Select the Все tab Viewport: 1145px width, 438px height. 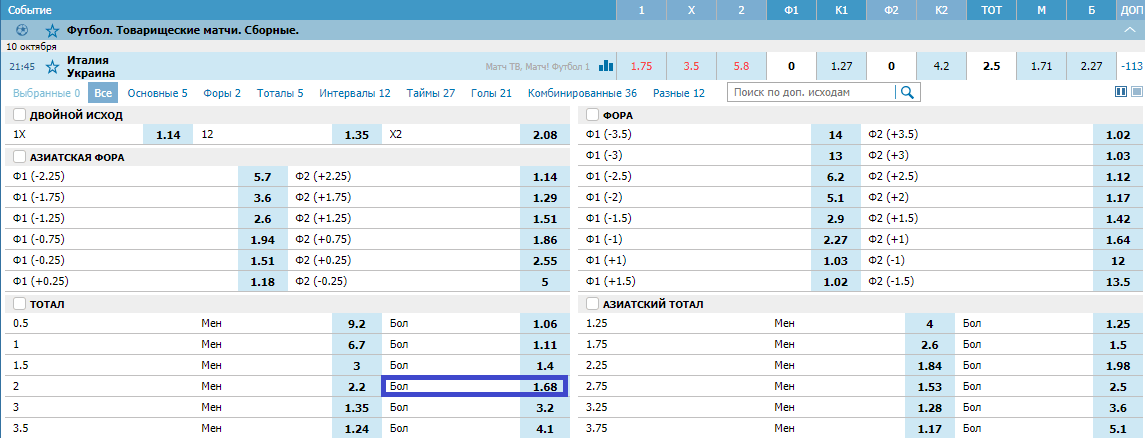tap(103, 93)
